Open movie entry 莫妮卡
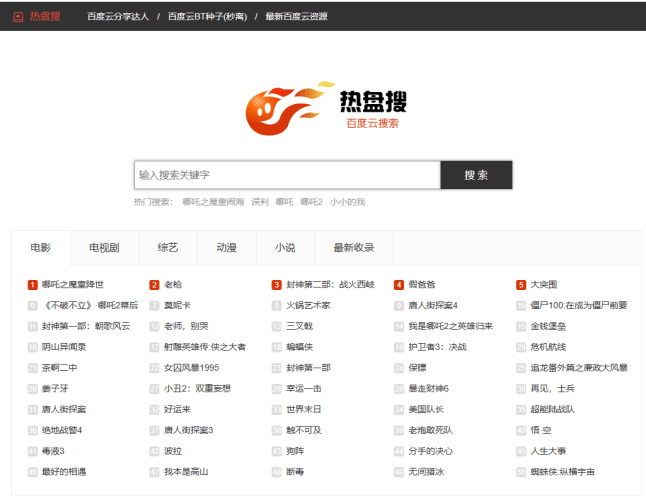This screenshot has width=646, height=500. click(177, 305)
